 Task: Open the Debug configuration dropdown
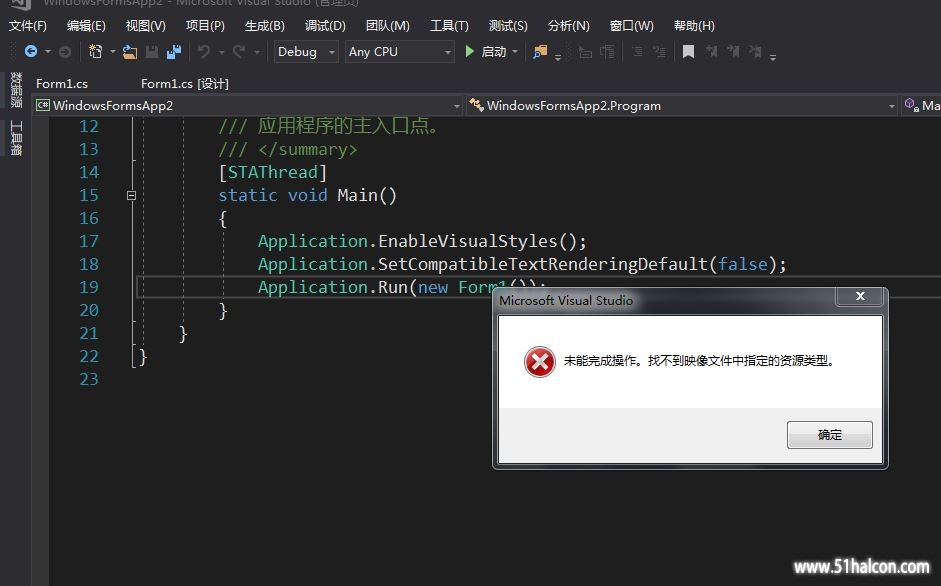click(x=306, y=52)
